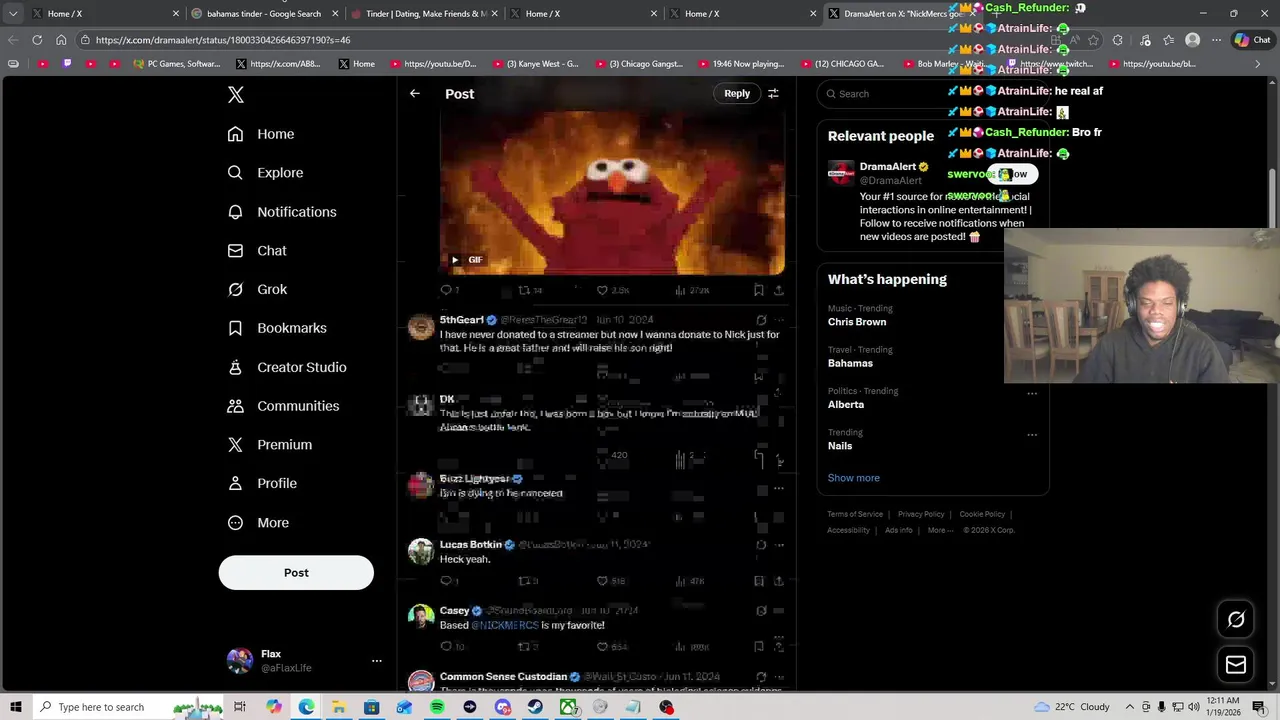Open Chicago Gangst bookmark
Image resolution: width=1280 pixels, height=720 pixels.
coord(638,64)
